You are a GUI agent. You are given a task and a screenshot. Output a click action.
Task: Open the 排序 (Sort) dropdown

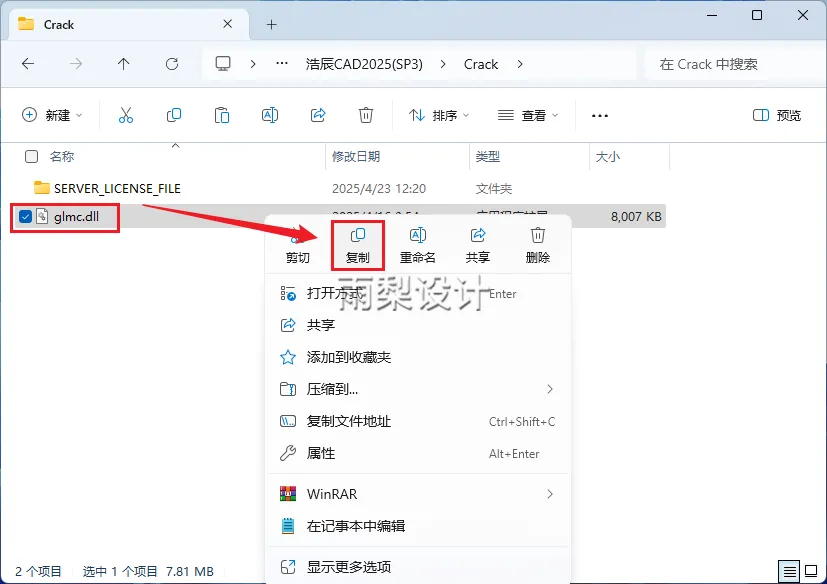439,115
